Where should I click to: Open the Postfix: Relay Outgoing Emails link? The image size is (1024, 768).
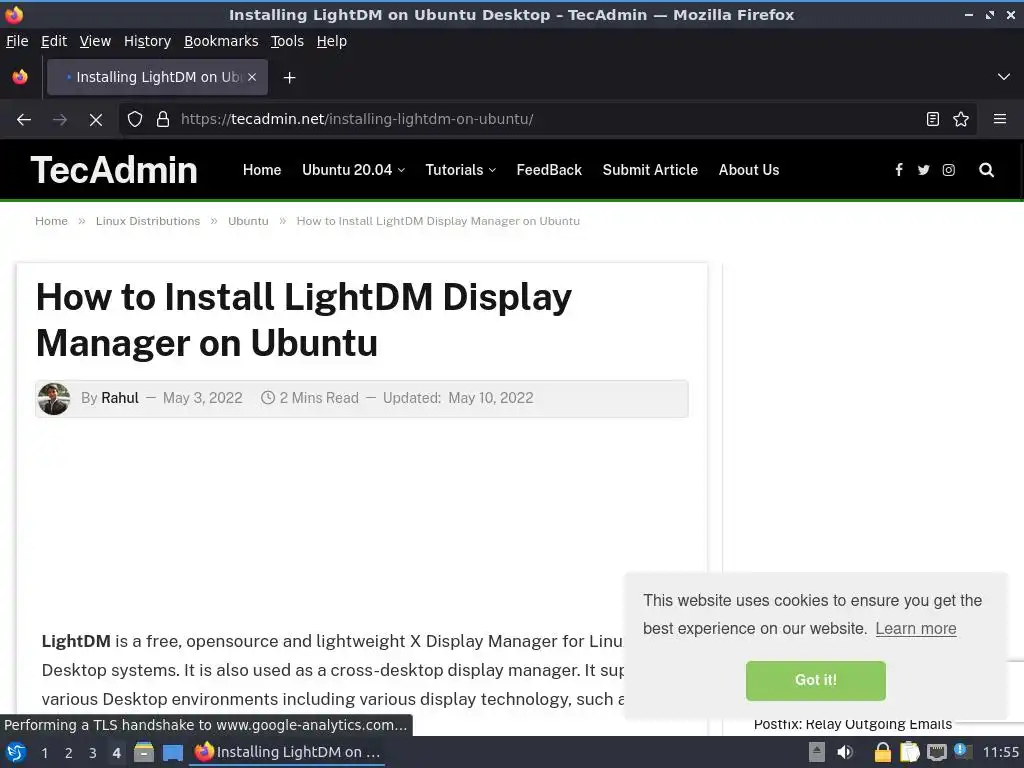[852, 724]
